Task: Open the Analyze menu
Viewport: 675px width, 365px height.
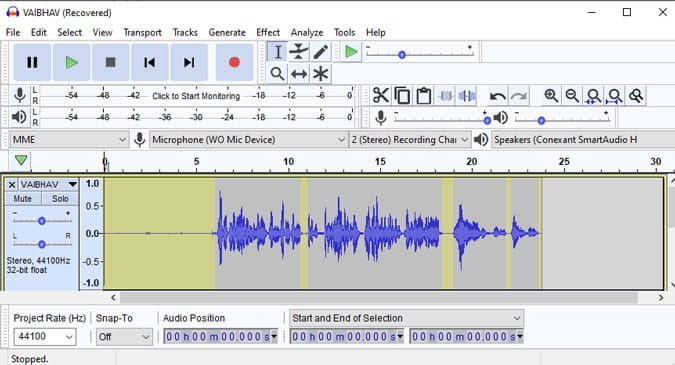Action: tap(307, 32)
